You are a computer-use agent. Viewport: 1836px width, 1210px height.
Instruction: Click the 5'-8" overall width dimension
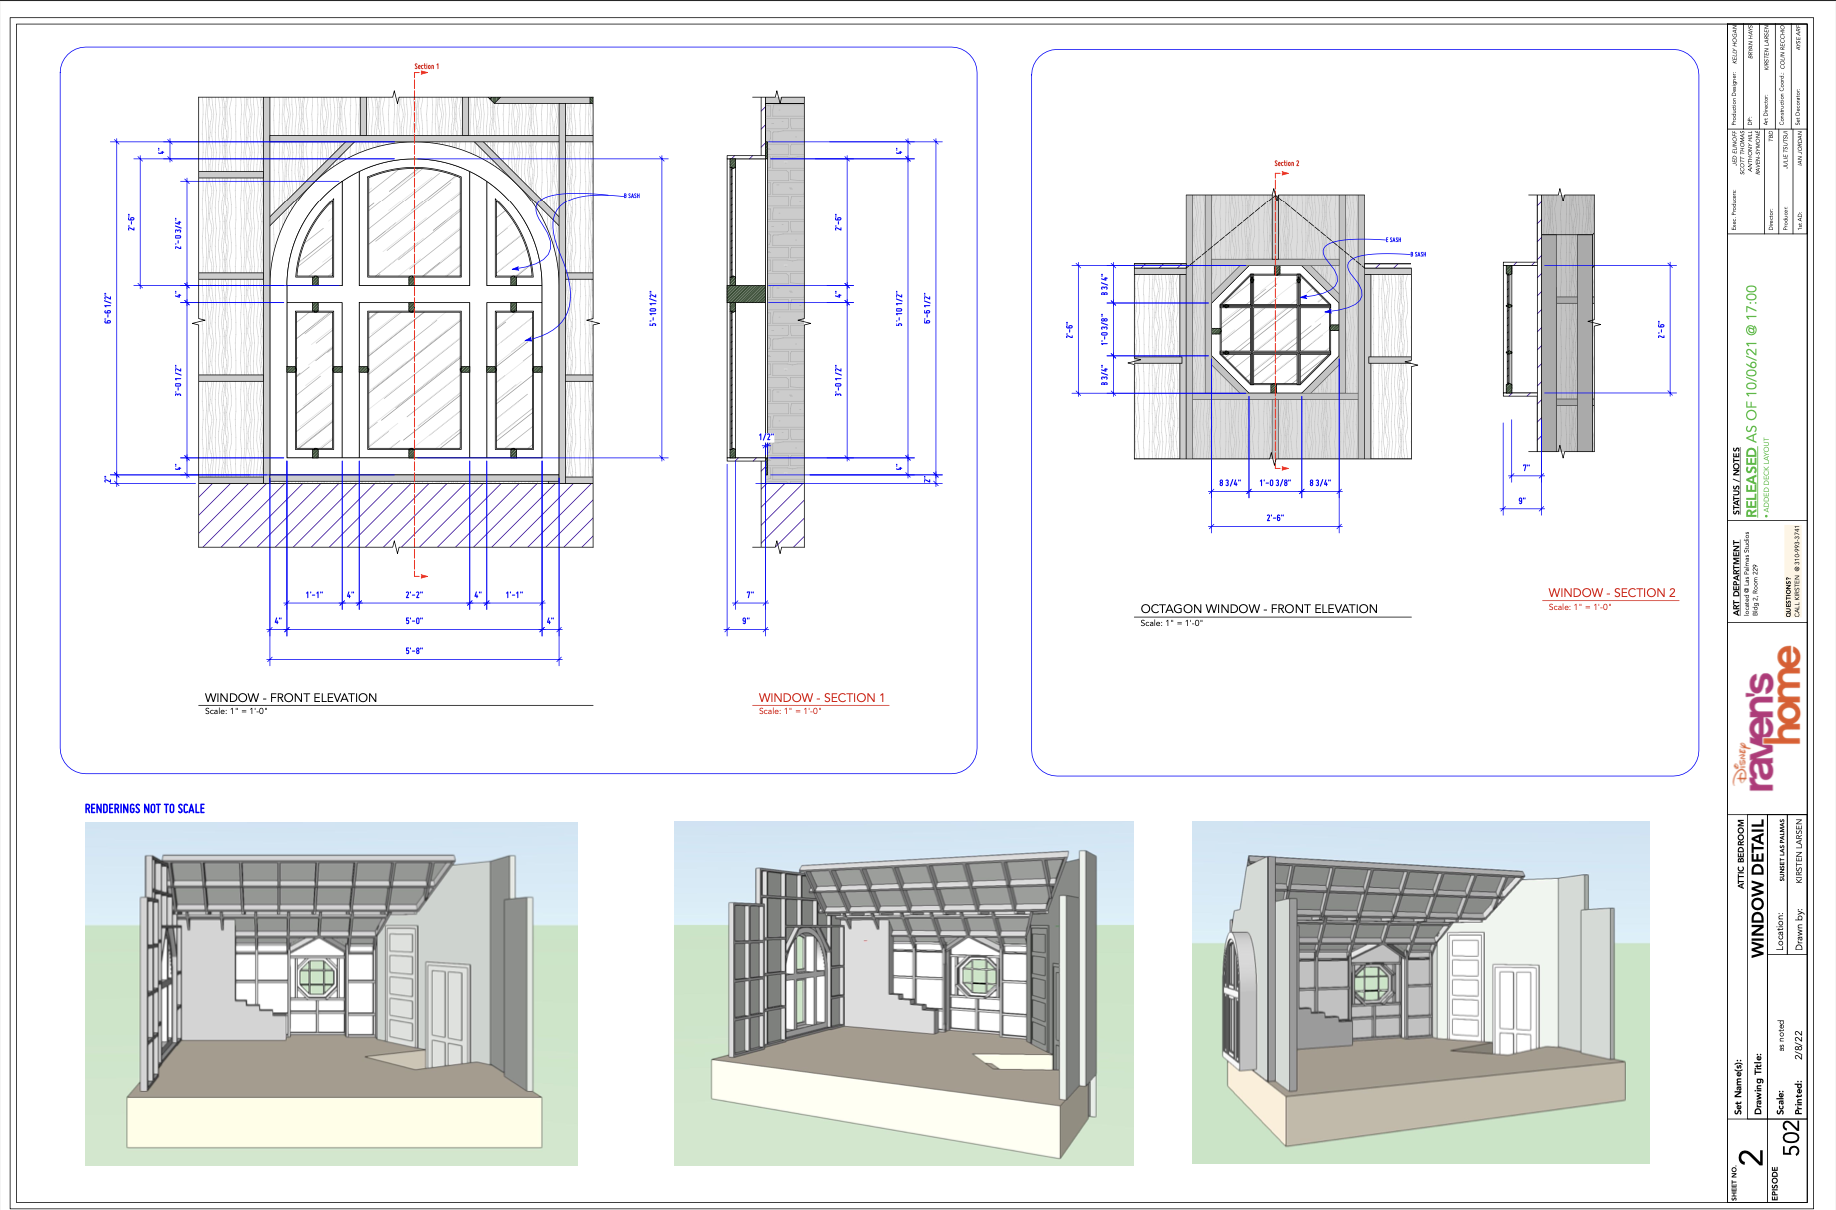point(414,651)
